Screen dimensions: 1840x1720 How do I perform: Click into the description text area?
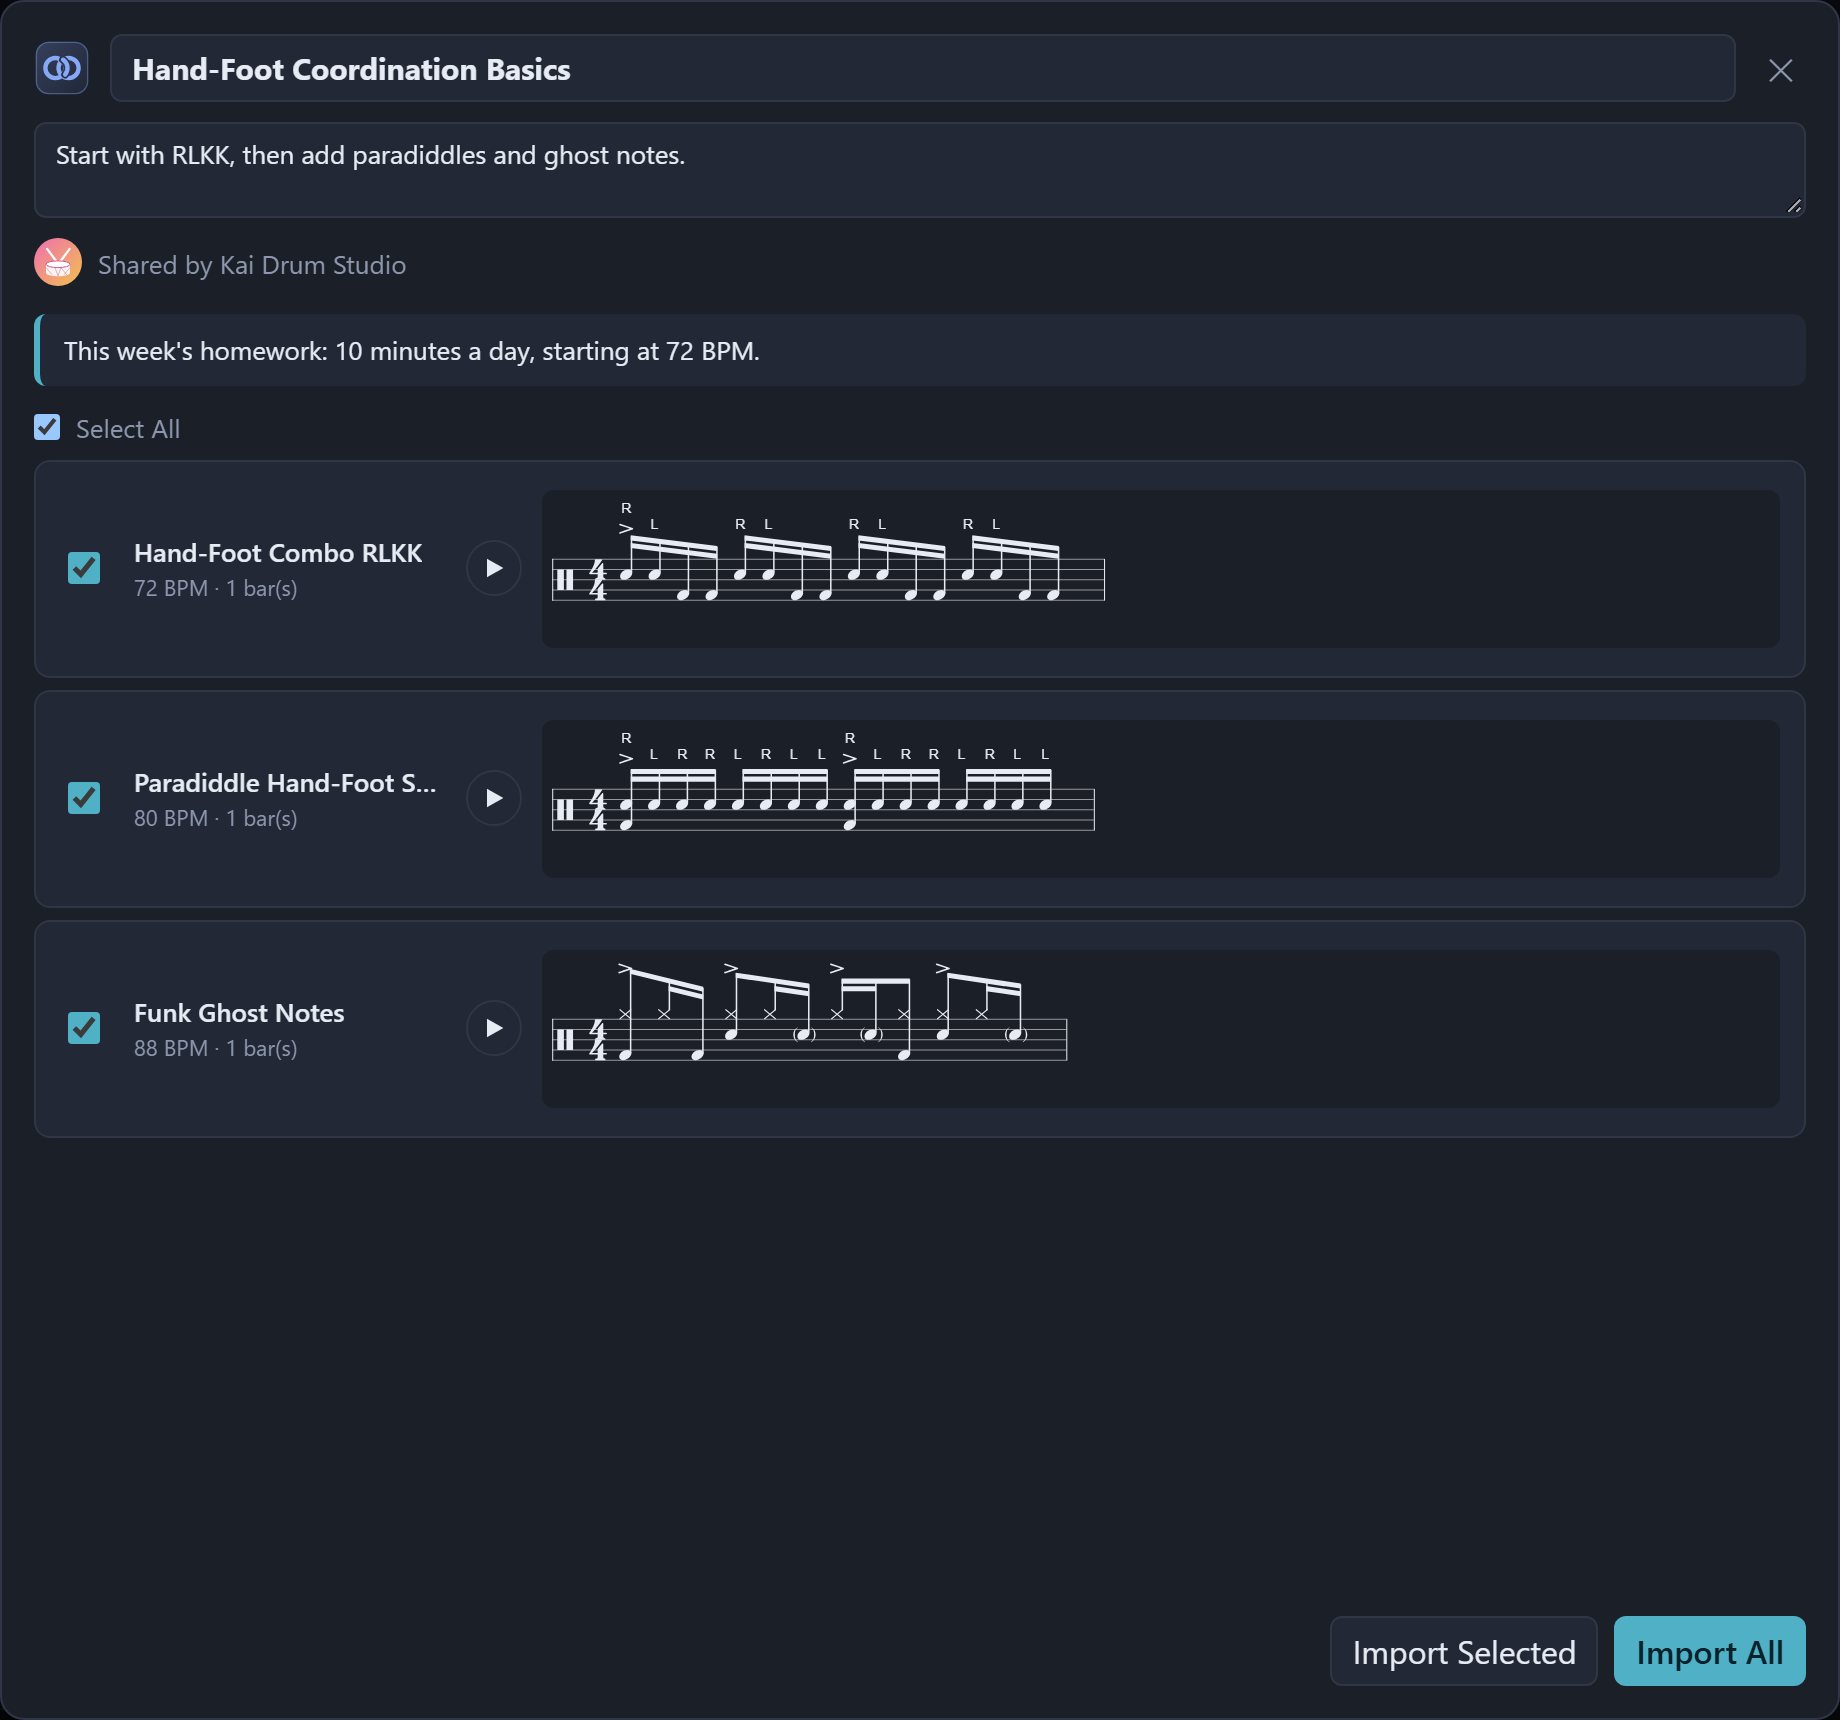coord(919,170)
